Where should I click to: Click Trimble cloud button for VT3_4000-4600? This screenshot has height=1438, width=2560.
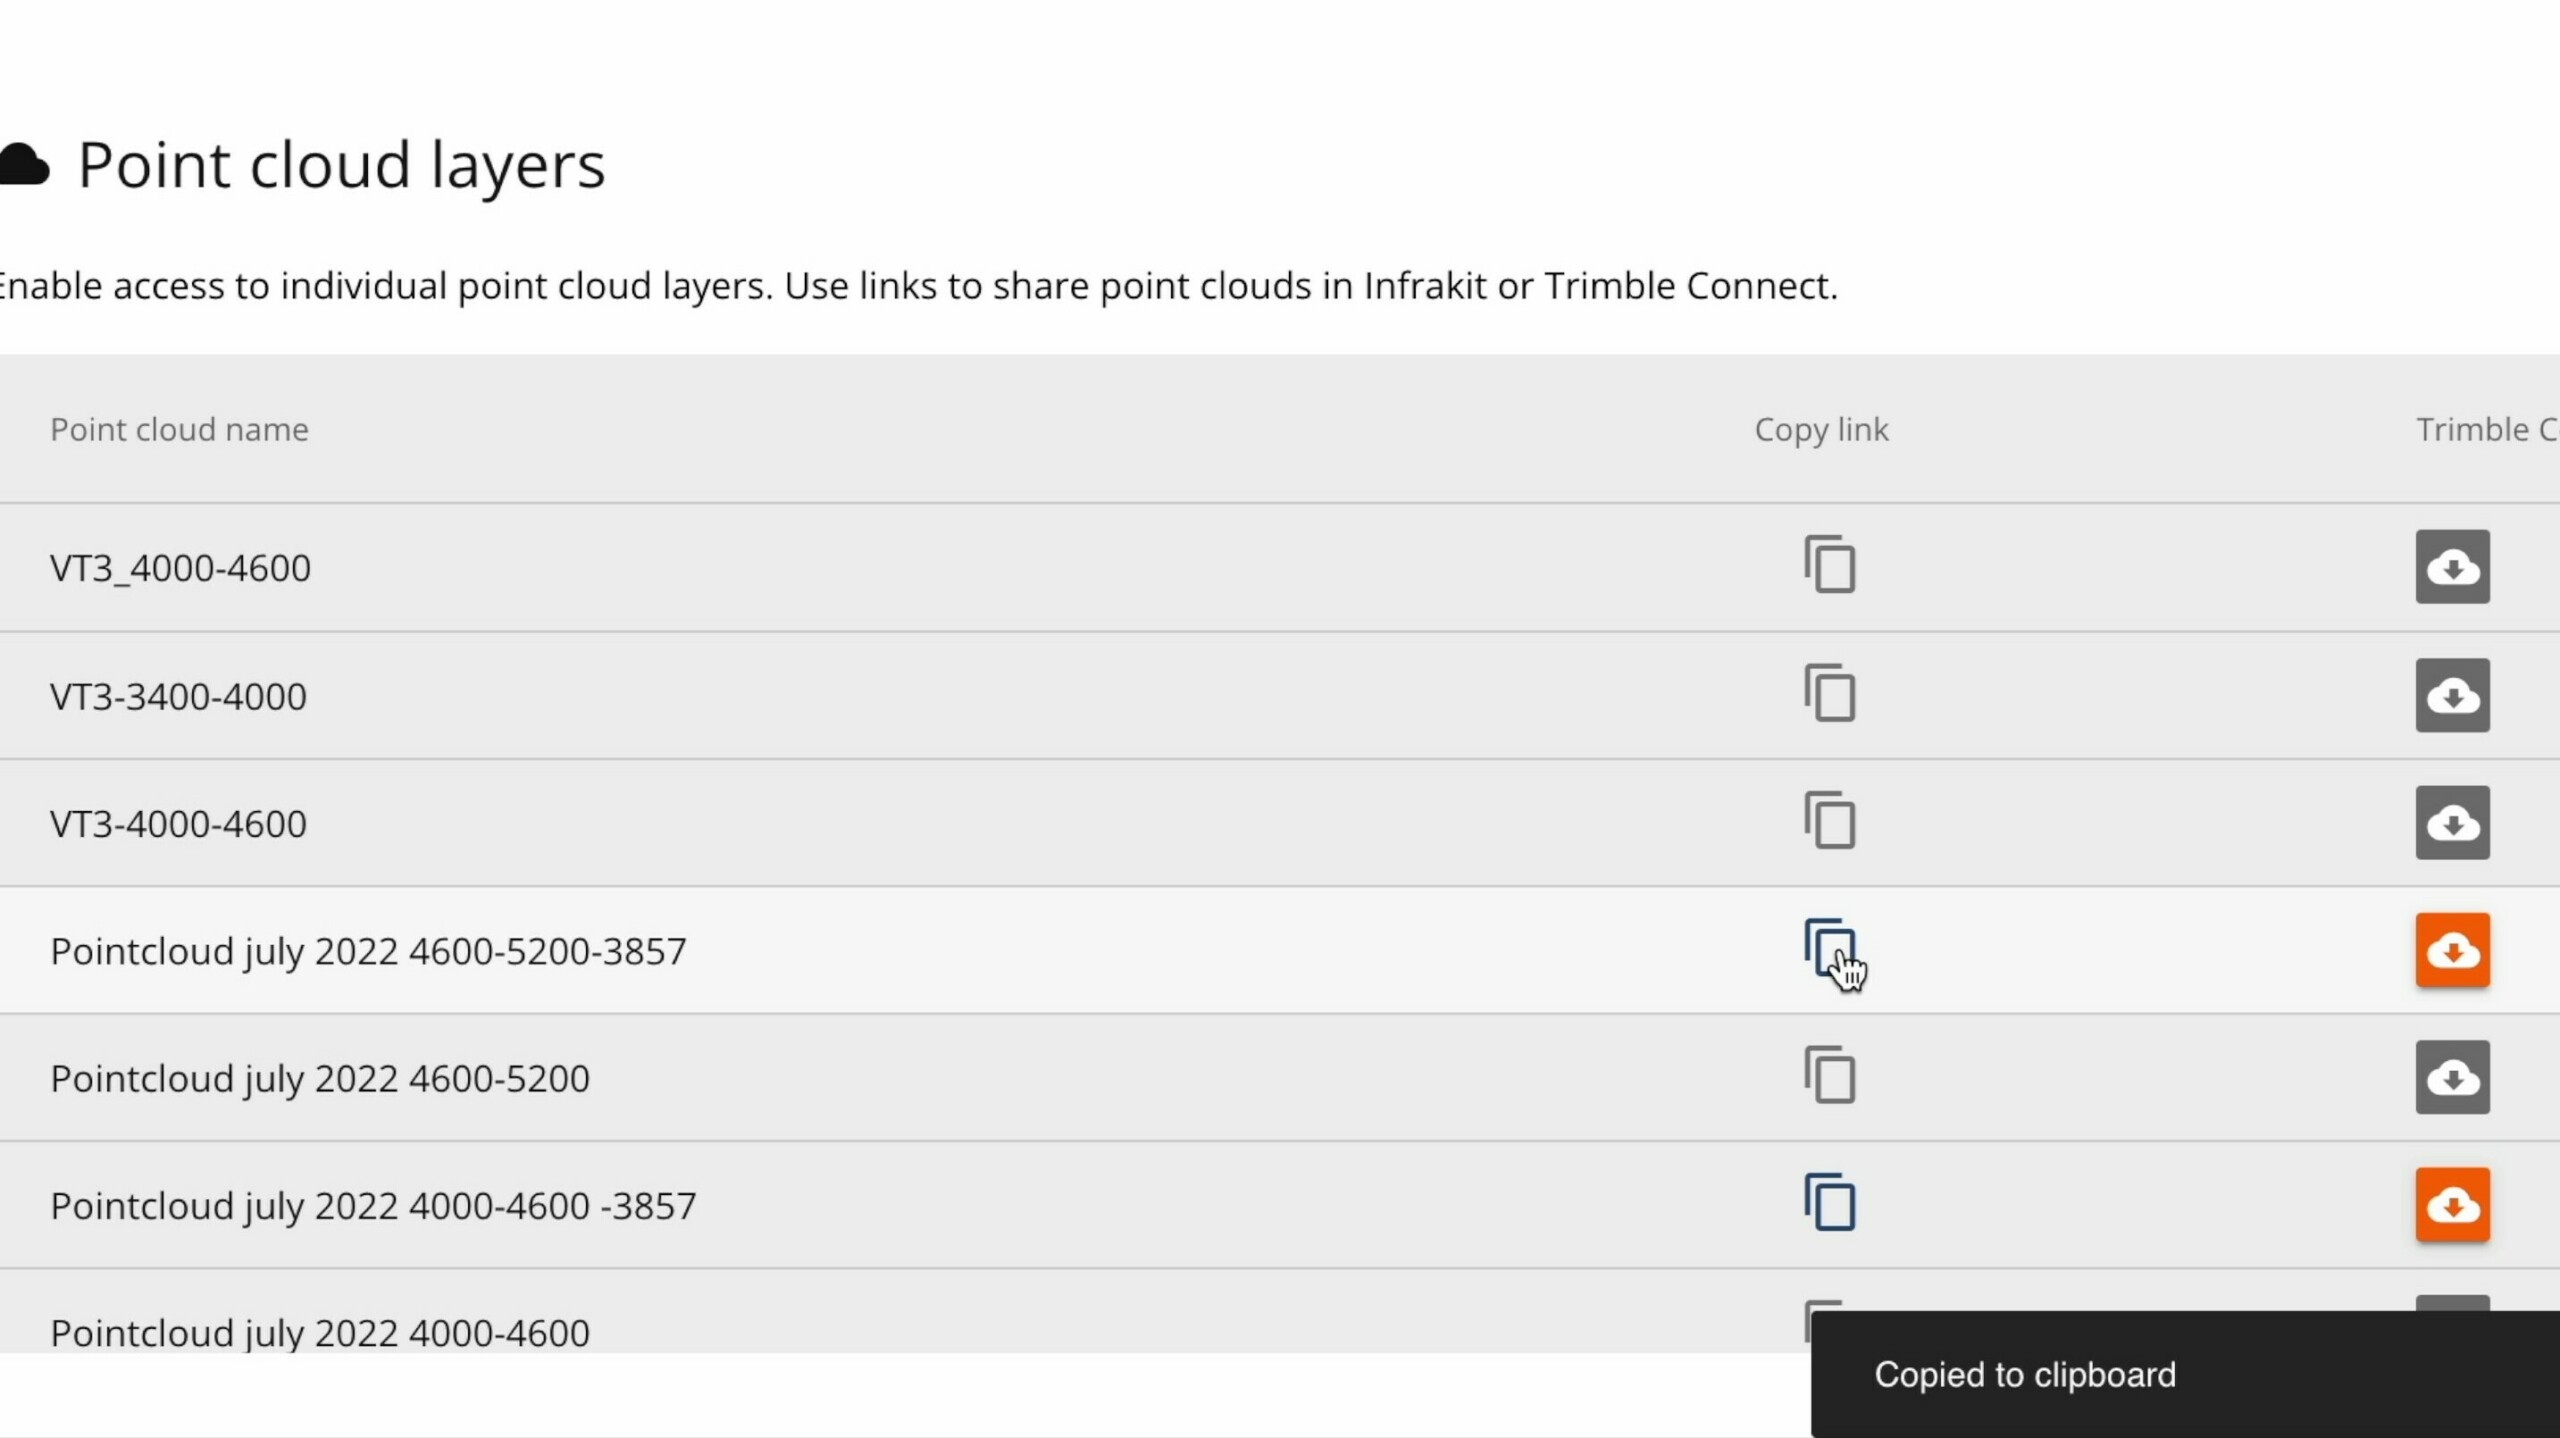coord(2452,567)
